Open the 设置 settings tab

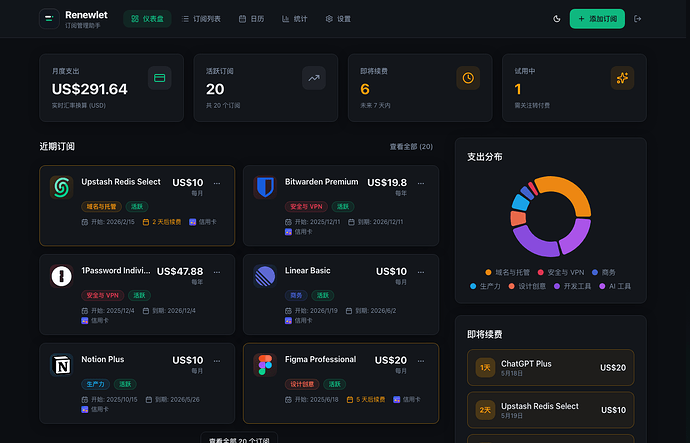(338, 19)
